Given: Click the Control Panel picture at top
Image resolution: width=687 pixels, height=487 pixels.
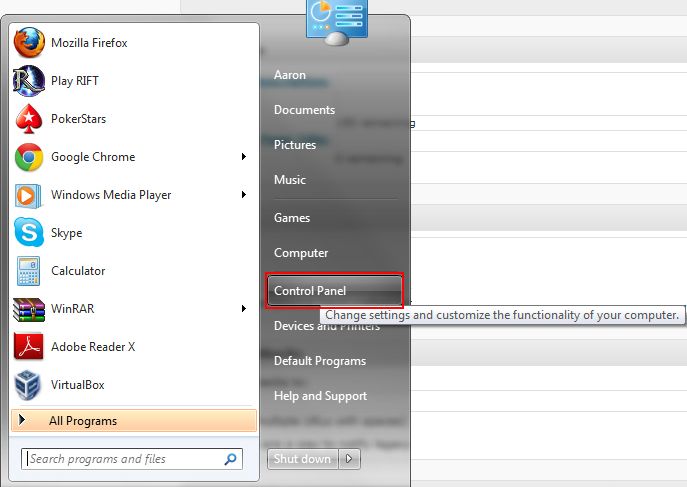Looking at the screenshot, I should click(337, 22).
